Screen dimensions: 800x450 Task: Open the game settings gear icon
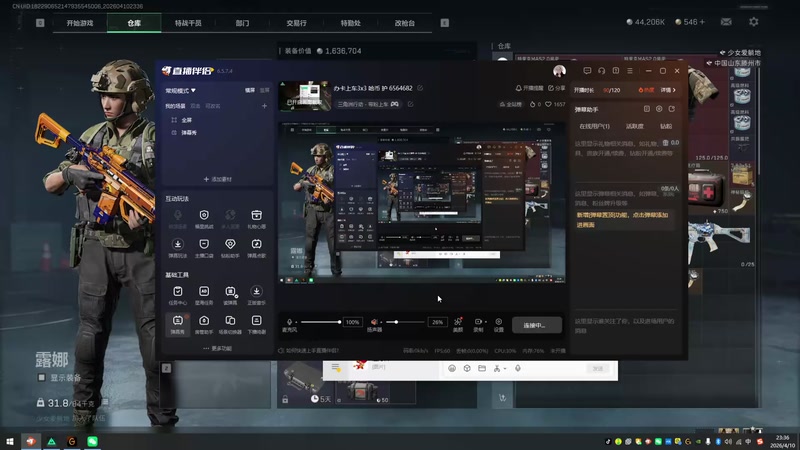click(x=754, y=22)
